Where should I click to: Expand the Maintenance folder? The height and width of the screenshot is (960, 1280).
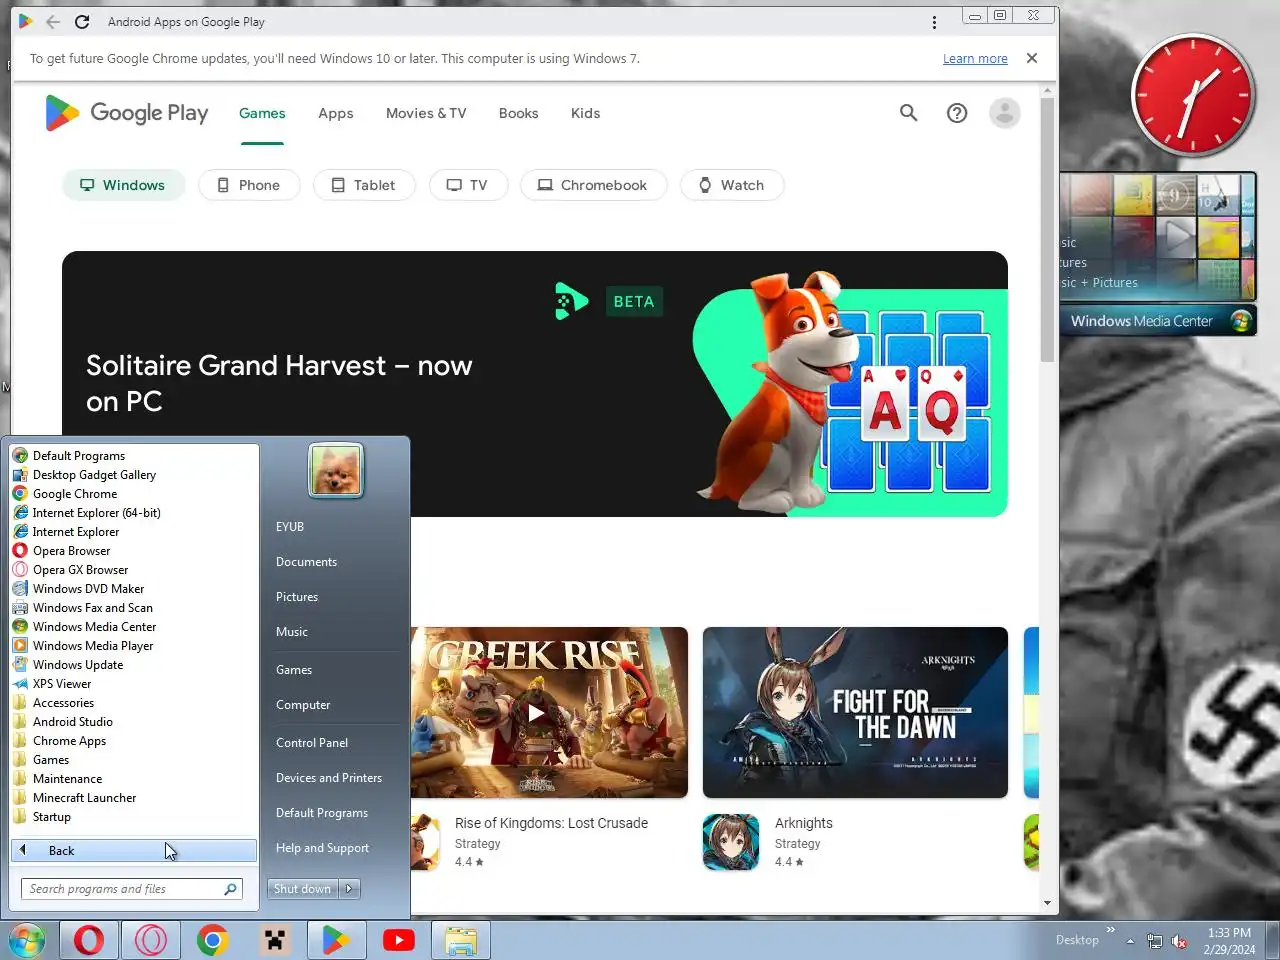67,779
